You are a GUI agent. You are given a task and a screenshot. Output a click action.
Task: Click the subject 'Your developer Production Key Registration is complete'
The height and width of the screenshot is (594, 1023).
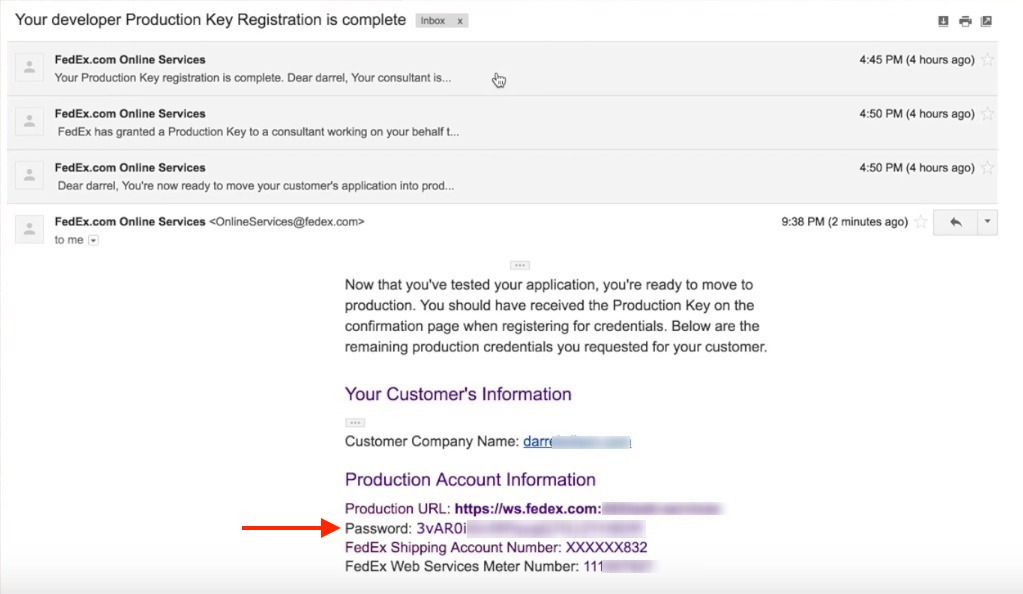(211, 20)
